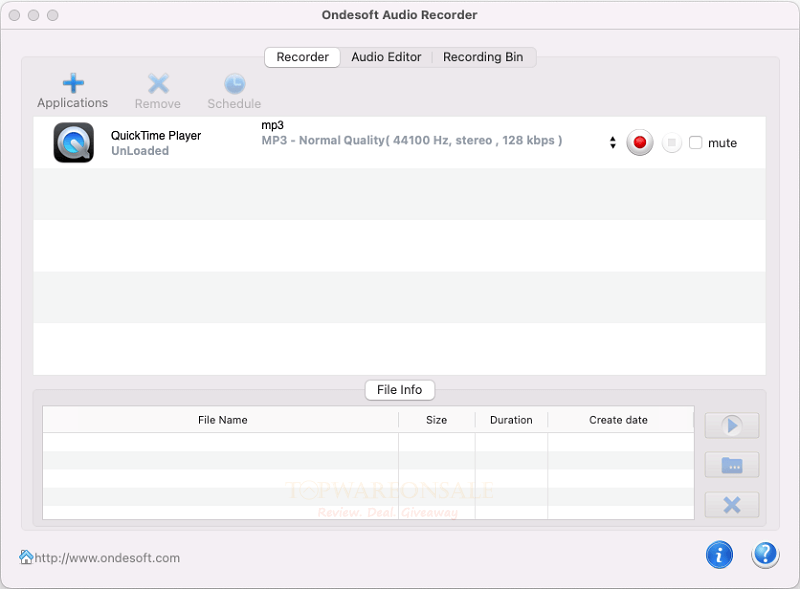Image resolution: width=800 pixels, height=589 pixels.
Task: Click the home icon beside the URL
Action: click(x=26, y=557)
